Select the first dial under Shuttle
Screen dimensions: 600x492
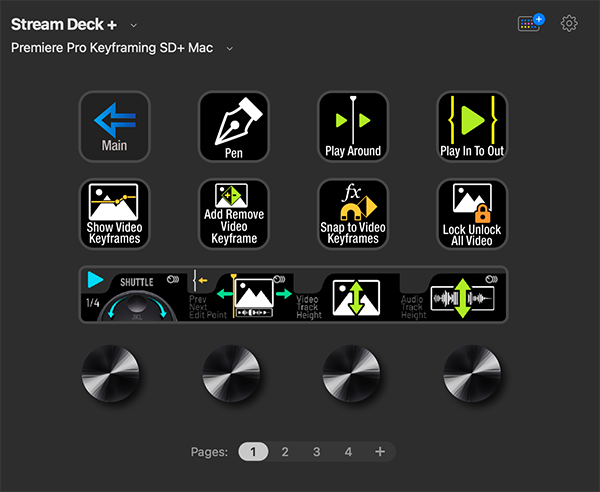111,373
